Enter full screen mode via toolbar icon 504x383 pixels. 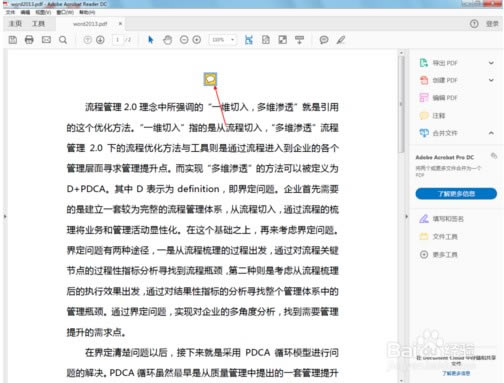283,40
